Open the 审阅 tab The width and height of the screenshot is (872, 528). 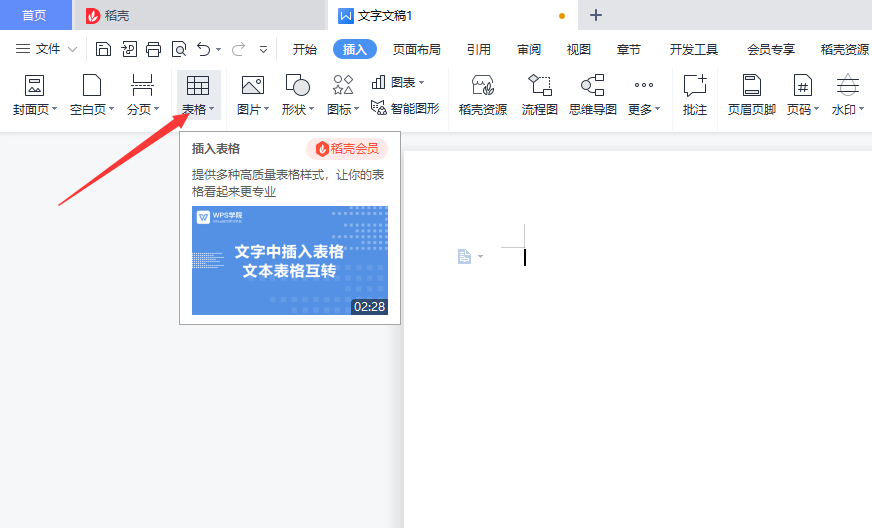[x=529, y=50]
